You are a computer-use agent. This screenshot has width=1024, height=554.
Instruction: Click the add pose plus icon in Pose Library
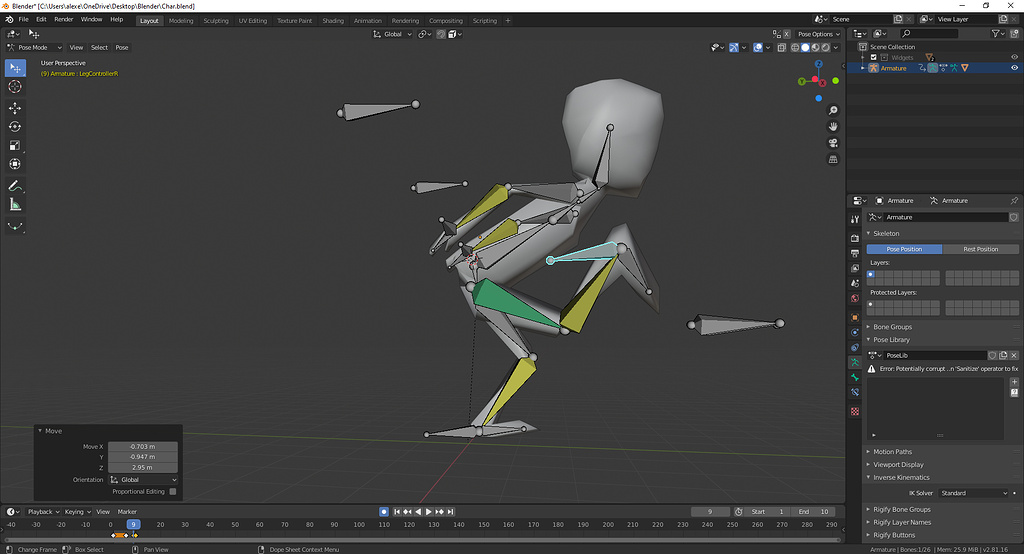point(1014,382)
